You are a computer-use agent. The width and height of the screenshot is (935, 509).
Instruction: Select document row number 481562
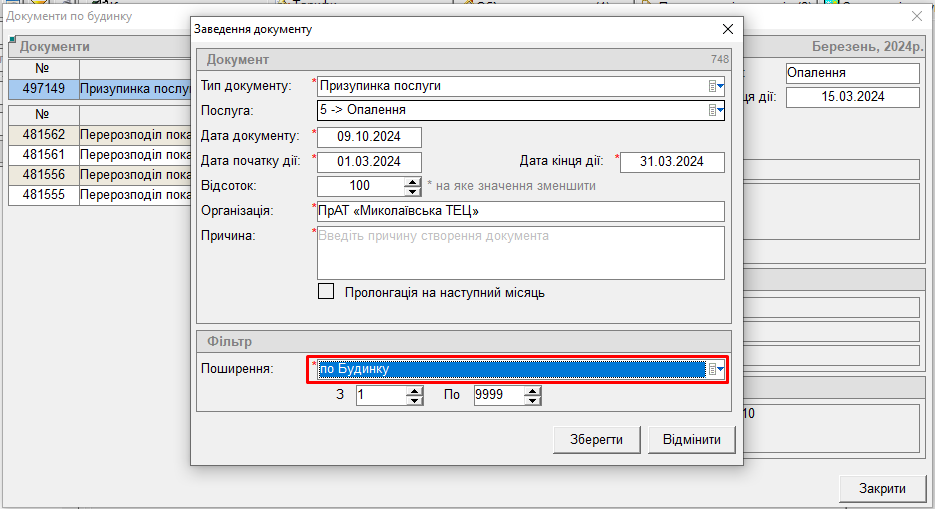click(x=43, y=135)
